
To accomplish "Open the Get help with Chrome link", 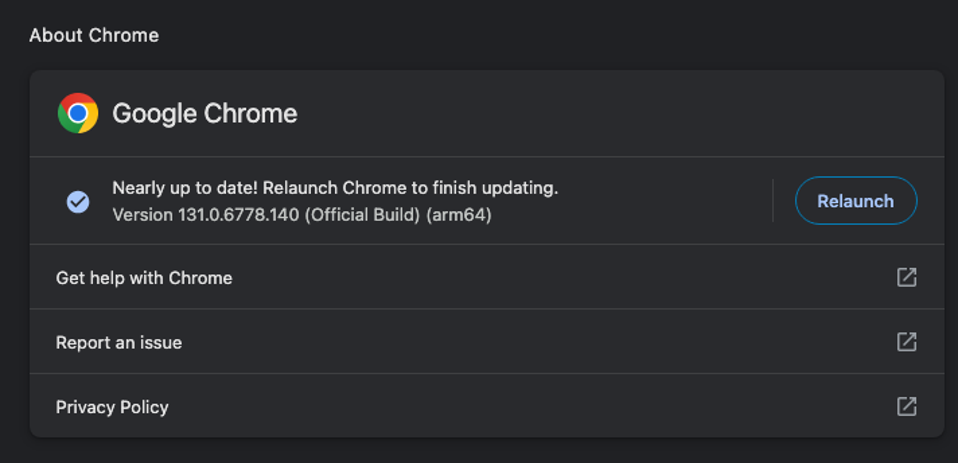I will coord(144,278).
